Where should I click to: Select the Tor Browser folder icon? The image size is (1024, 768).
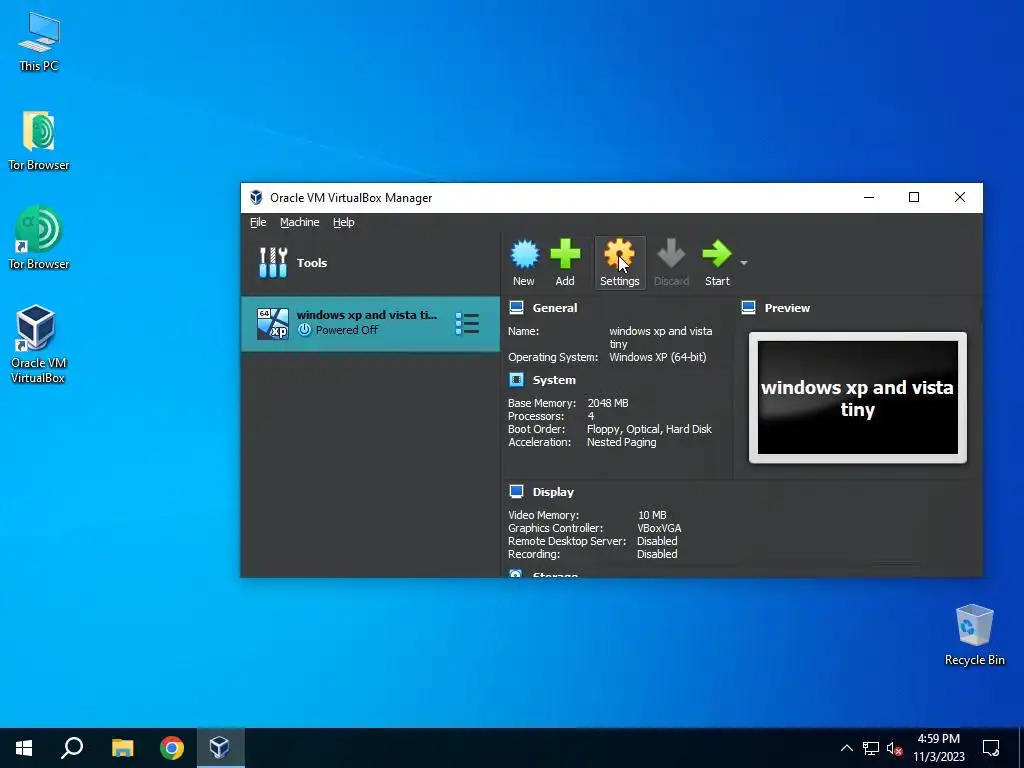point(39,141)
